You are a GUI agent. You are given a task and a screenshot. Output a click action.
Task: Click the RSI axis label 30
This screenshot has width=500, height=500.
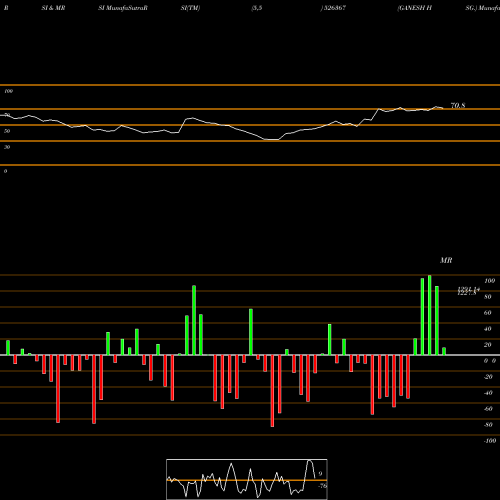(7, 147)
